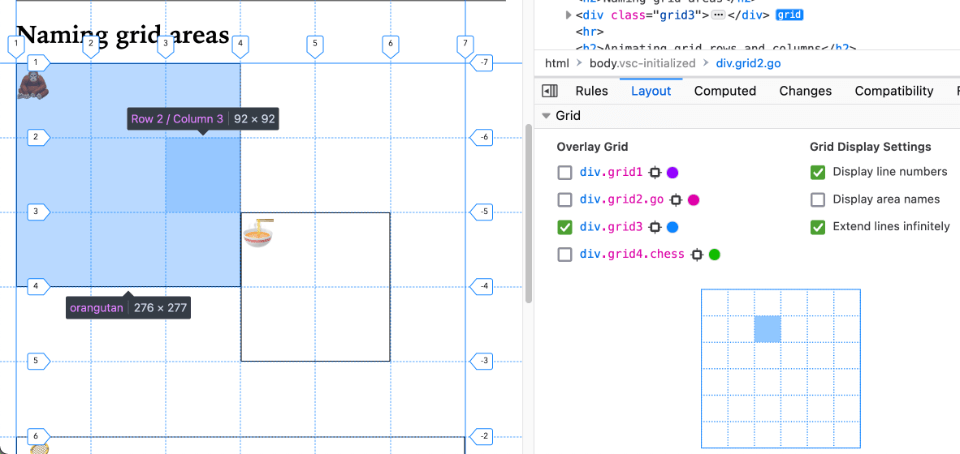Click the grid badge next to div grid3
The width and height of the screenshot is (960, 454).
(x=789, y=15)
